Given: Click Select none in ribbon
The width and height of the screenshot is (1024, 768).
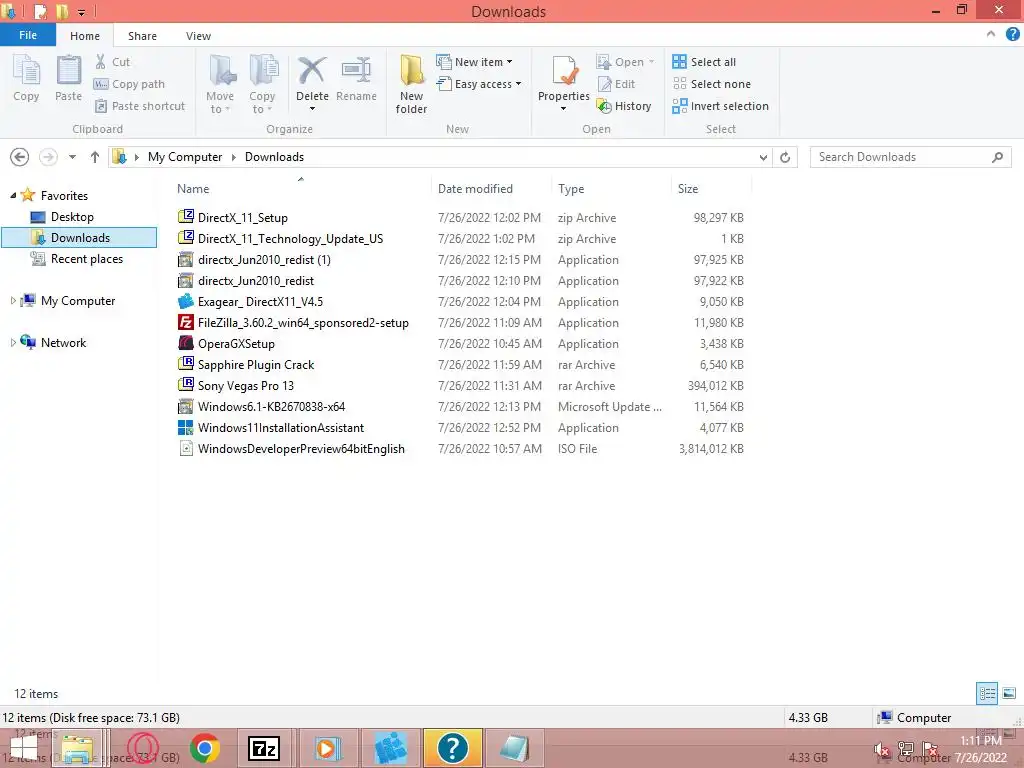Looking at the screenshot, I should coord(712,84).
